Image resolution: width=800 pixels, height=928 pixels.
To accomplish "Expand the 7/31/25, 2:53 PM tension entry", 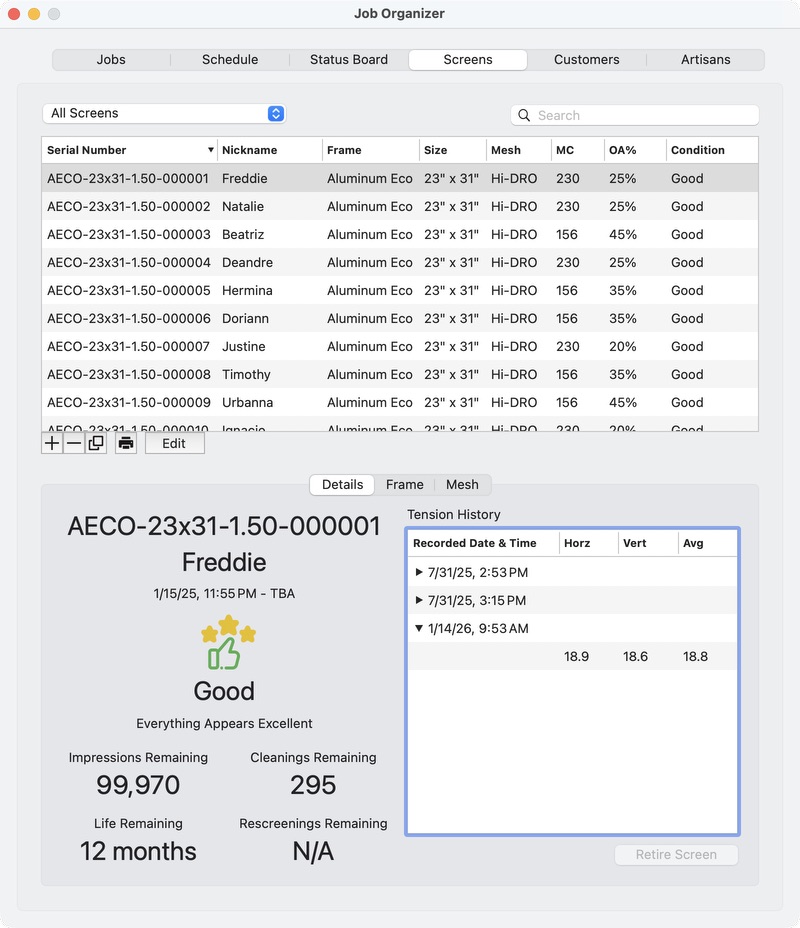I will (419, 573).
